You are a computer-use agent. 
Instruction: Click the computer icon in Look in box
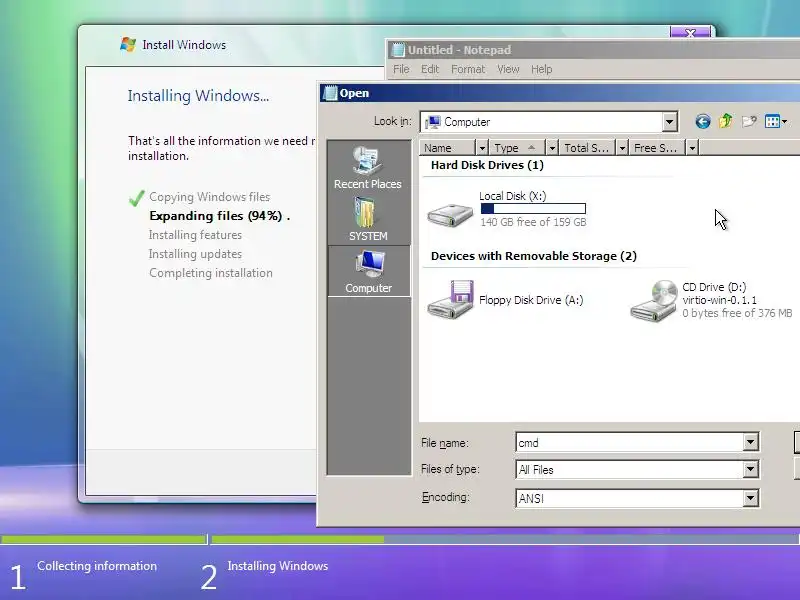point(433,122)
